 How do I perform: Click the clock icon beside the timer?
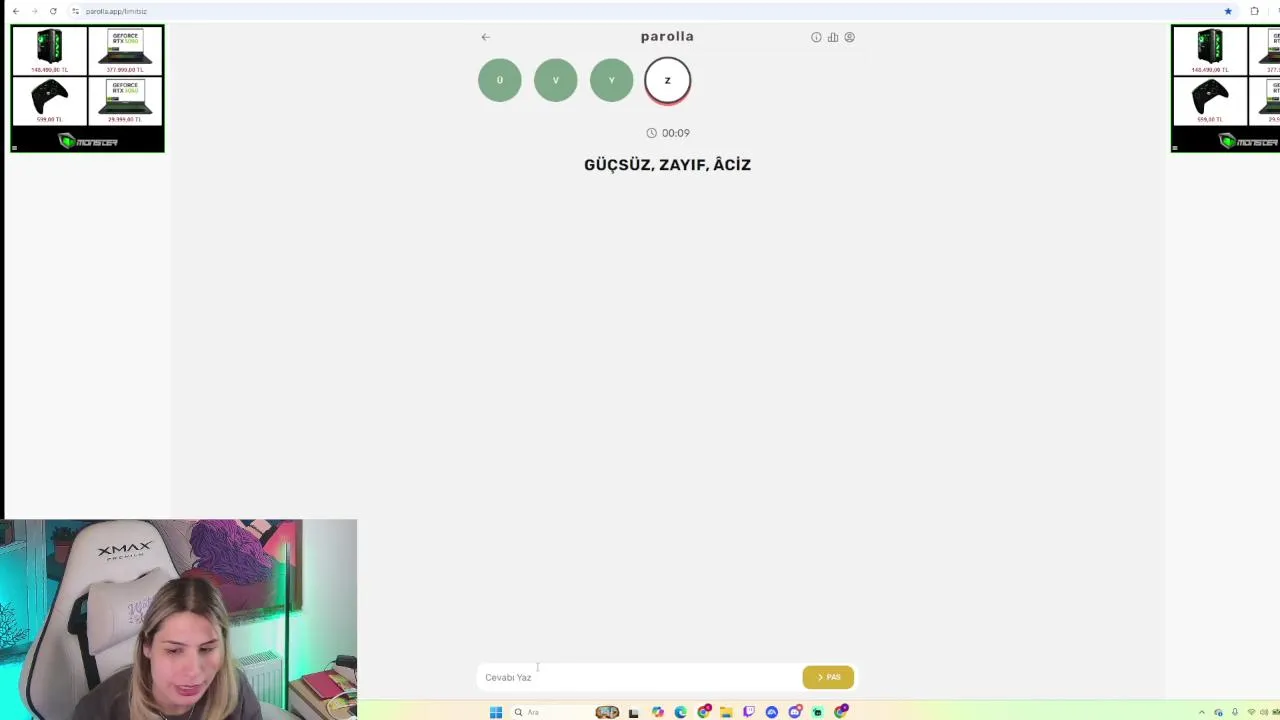click(x=651, y=133)
